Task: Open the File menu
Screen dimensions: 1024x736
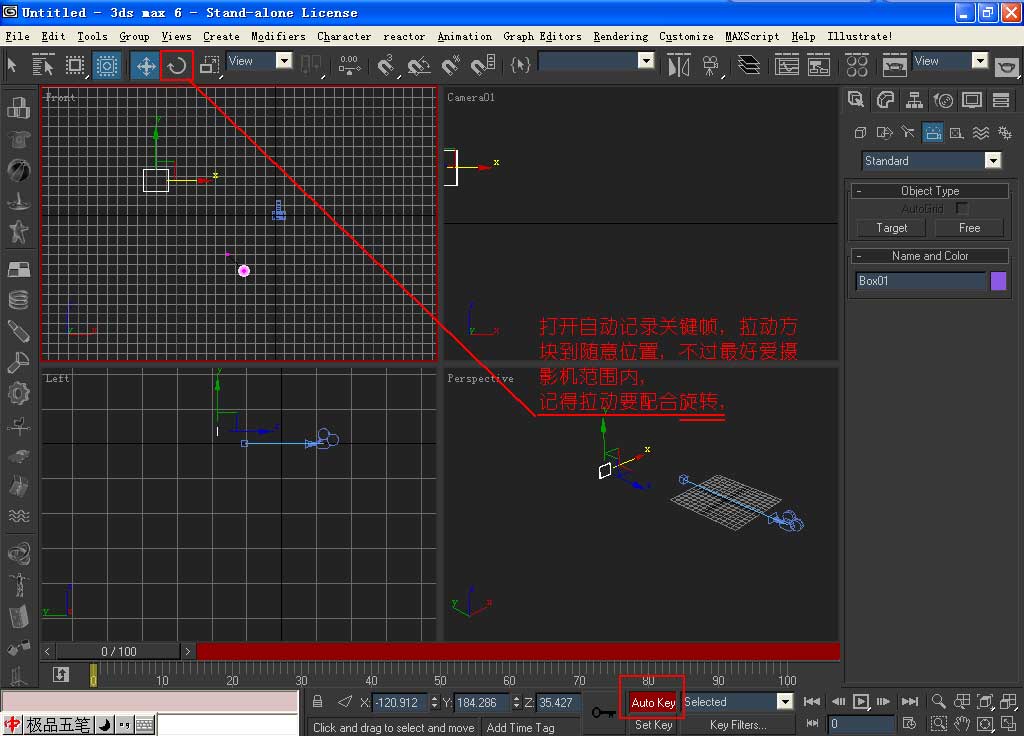Action: pos(18,37)
